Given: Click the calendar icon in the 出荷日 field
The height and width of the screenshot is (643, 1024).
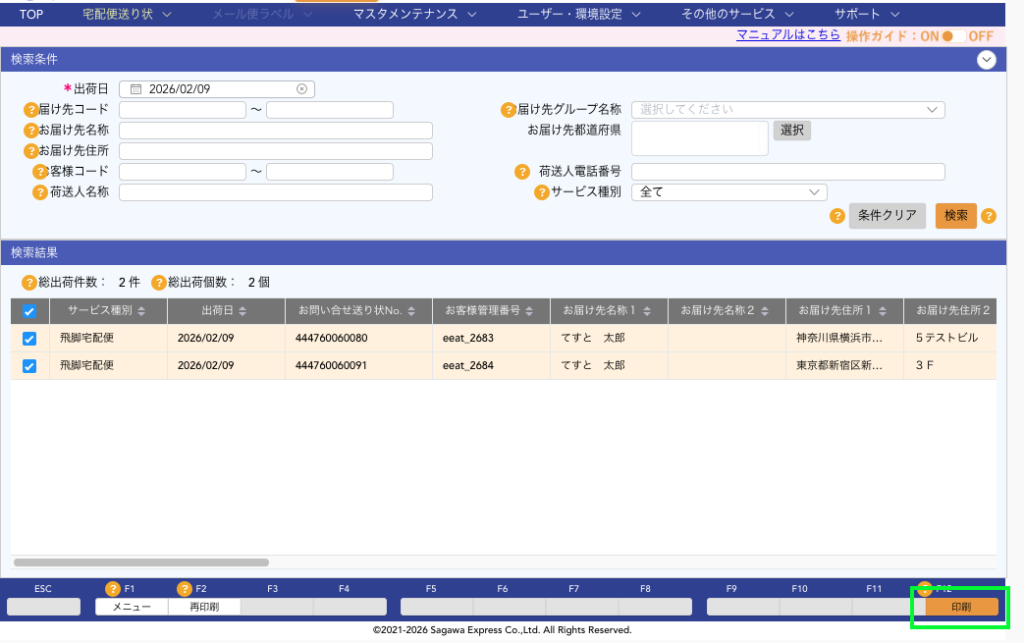Looking at the screenshot, I should [x=136, y=89].
